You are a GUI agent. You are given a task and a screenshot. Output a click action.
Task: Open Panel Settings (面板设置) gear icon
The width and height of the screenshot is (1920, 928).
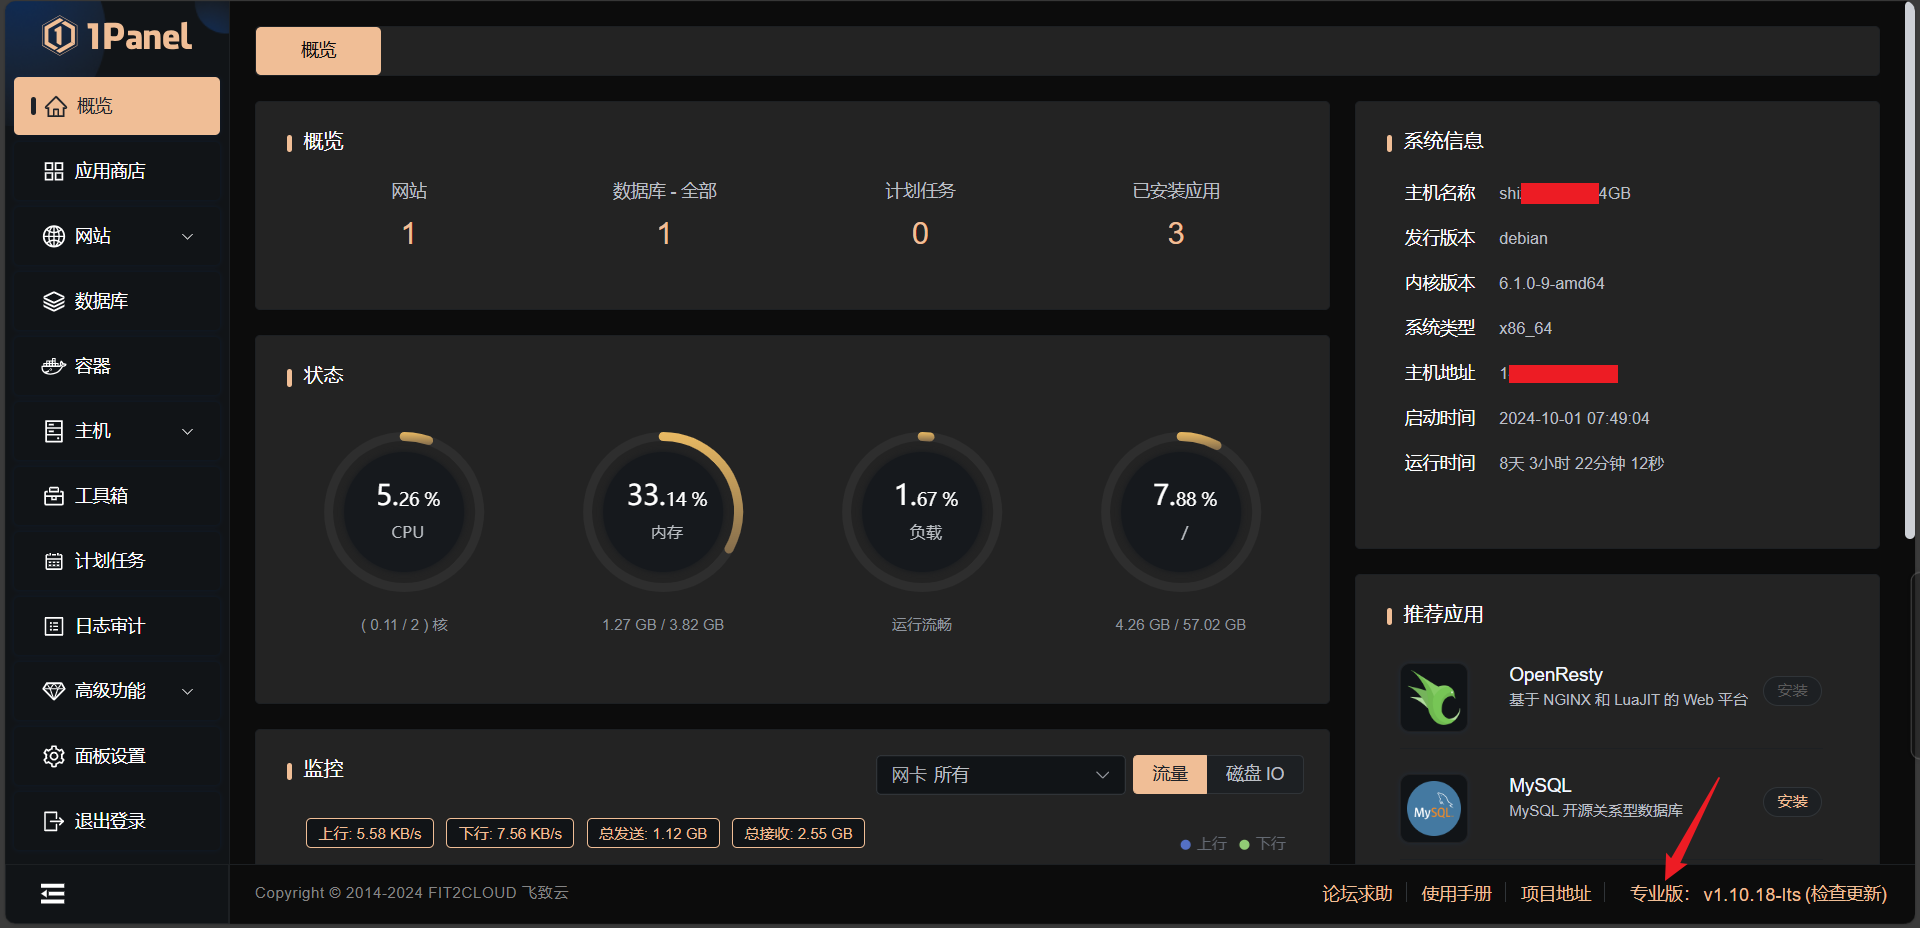tap(54, 756)
